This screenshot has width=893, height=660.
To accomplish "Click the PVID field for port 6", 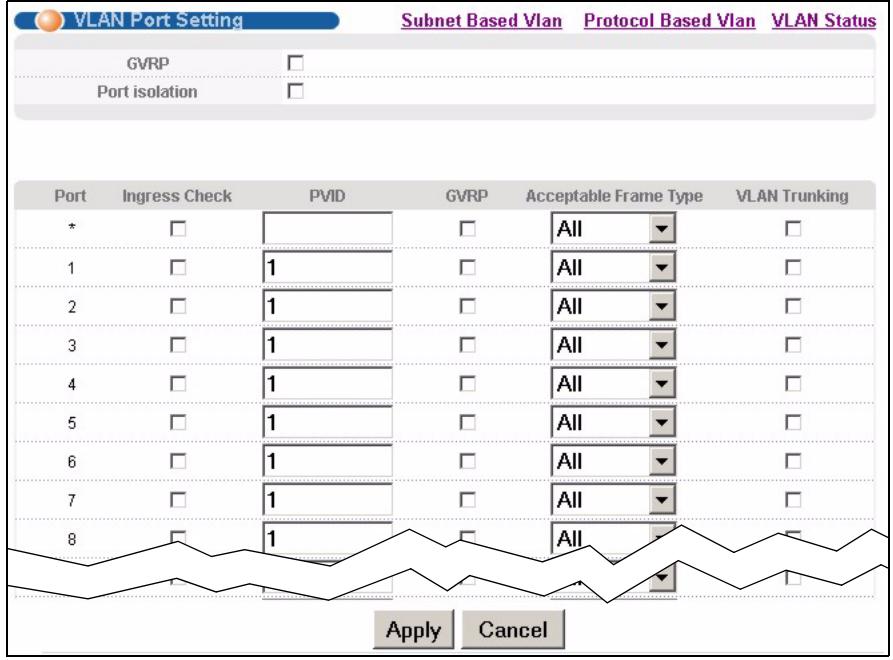I will pos(327,461).
